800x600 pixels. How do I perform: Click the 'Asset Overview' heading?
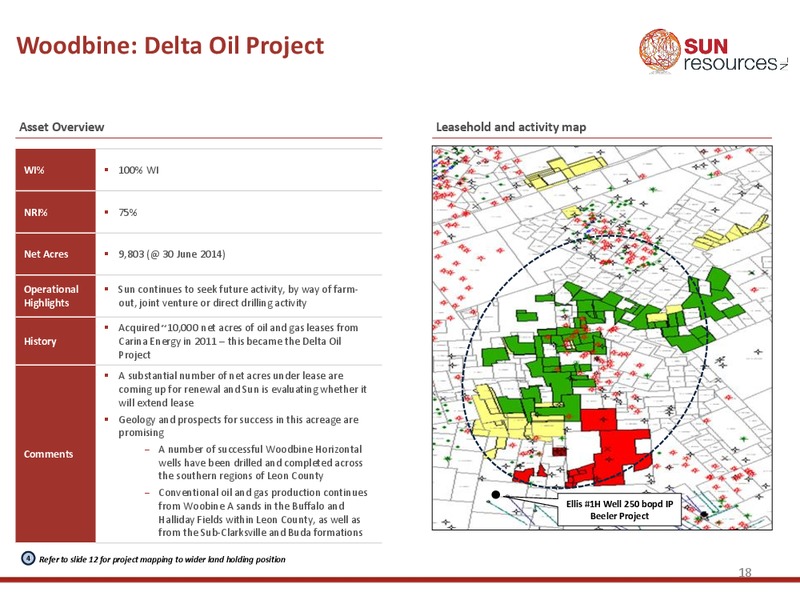(x=61, y=127)
